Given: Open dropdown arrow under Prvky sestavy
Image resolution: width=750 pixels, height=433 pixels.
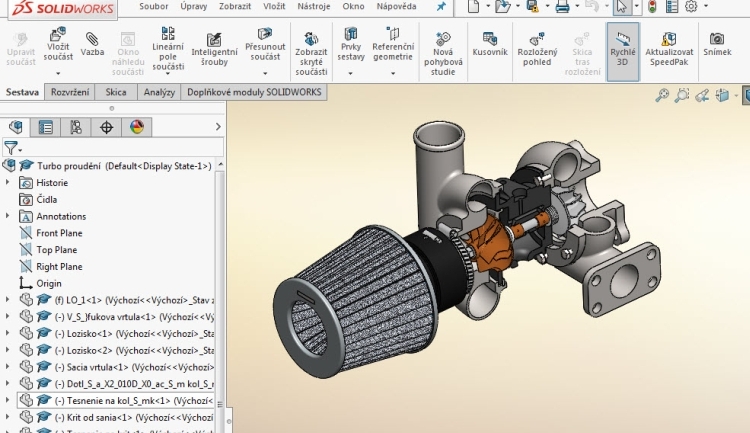Looking at the screenshot, I should 351,73.
